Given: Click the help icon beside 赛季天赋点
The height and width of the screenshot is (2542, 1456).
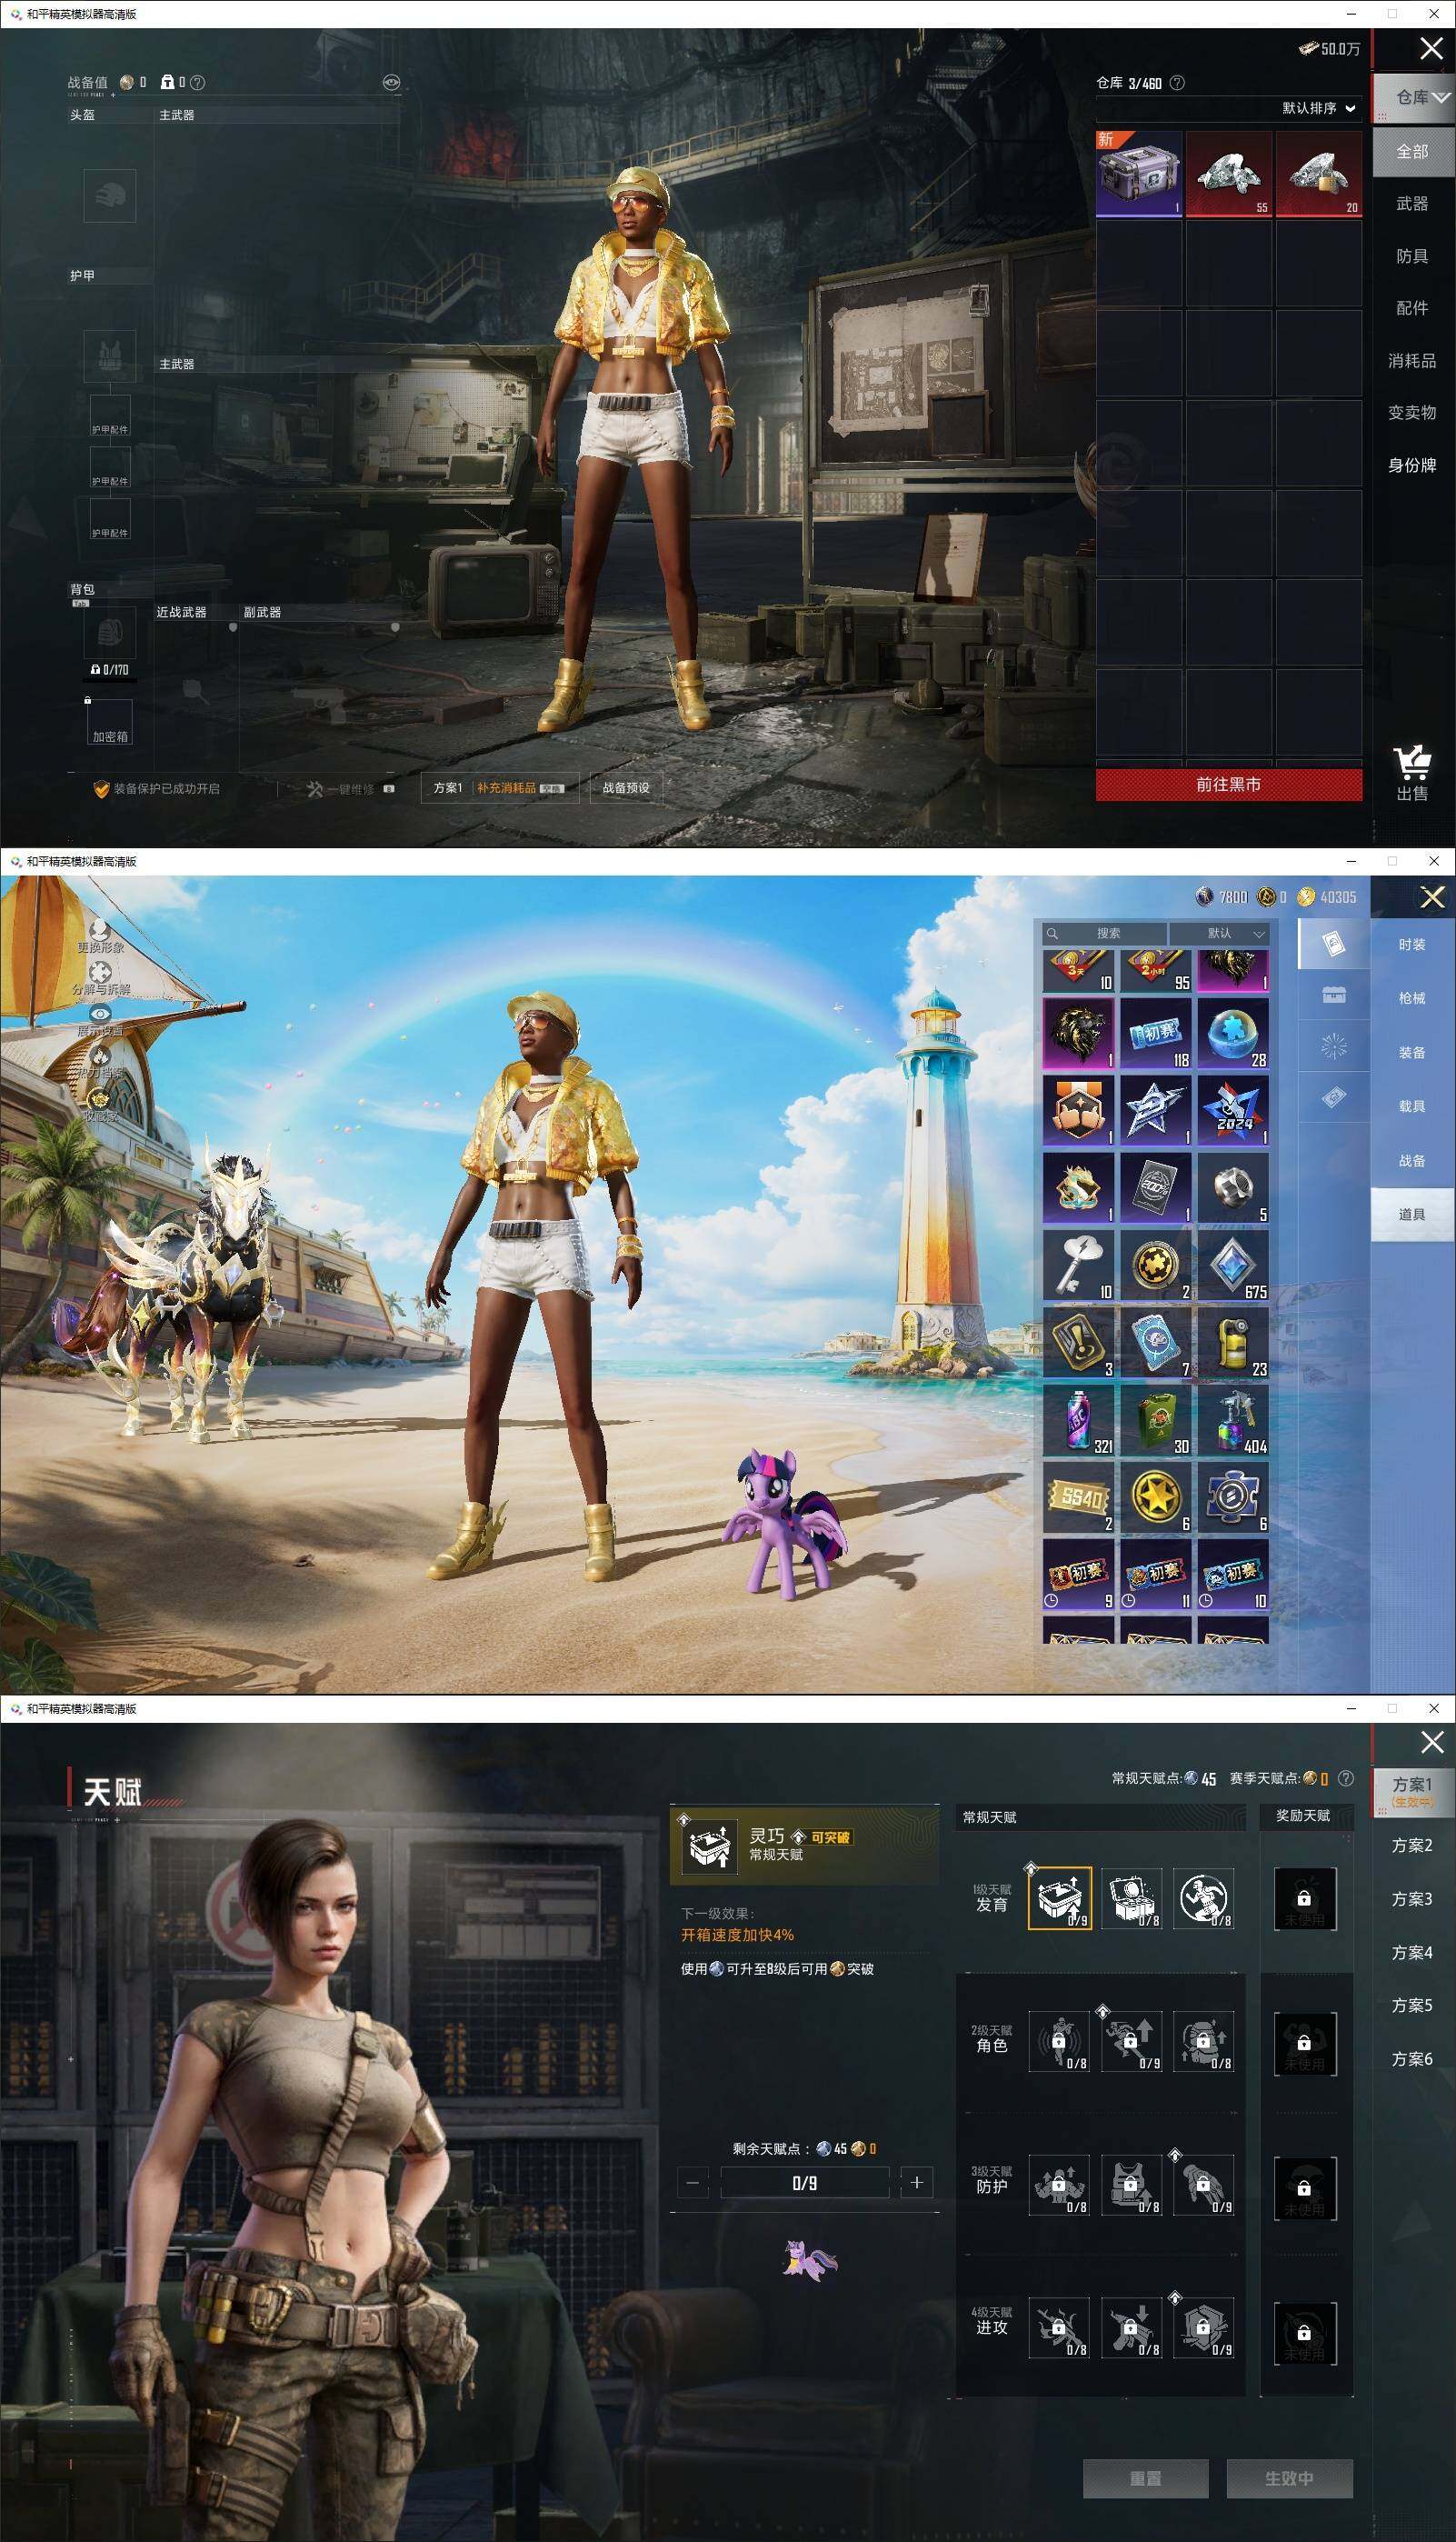Looking at the screenshot, I should (1346, 1778).
